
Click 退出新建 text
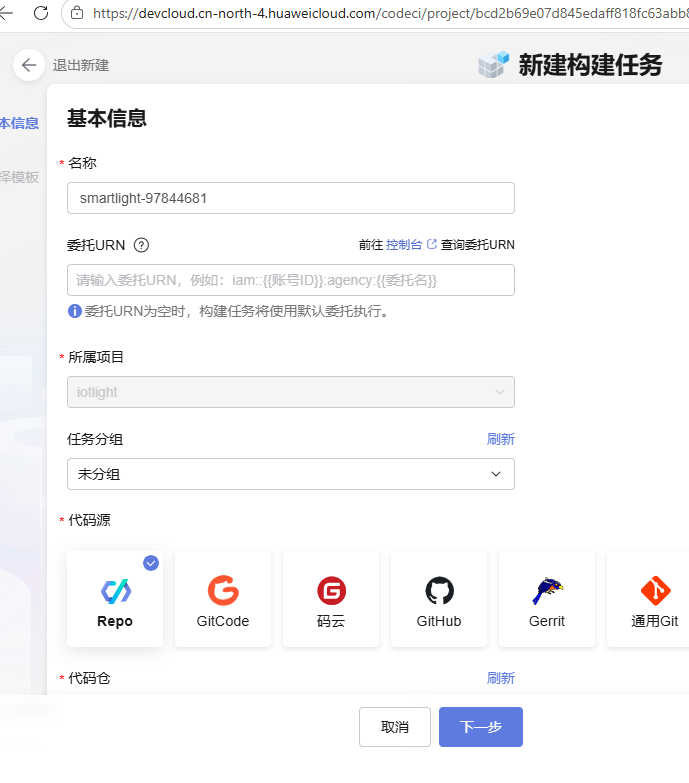coord(81,65)
